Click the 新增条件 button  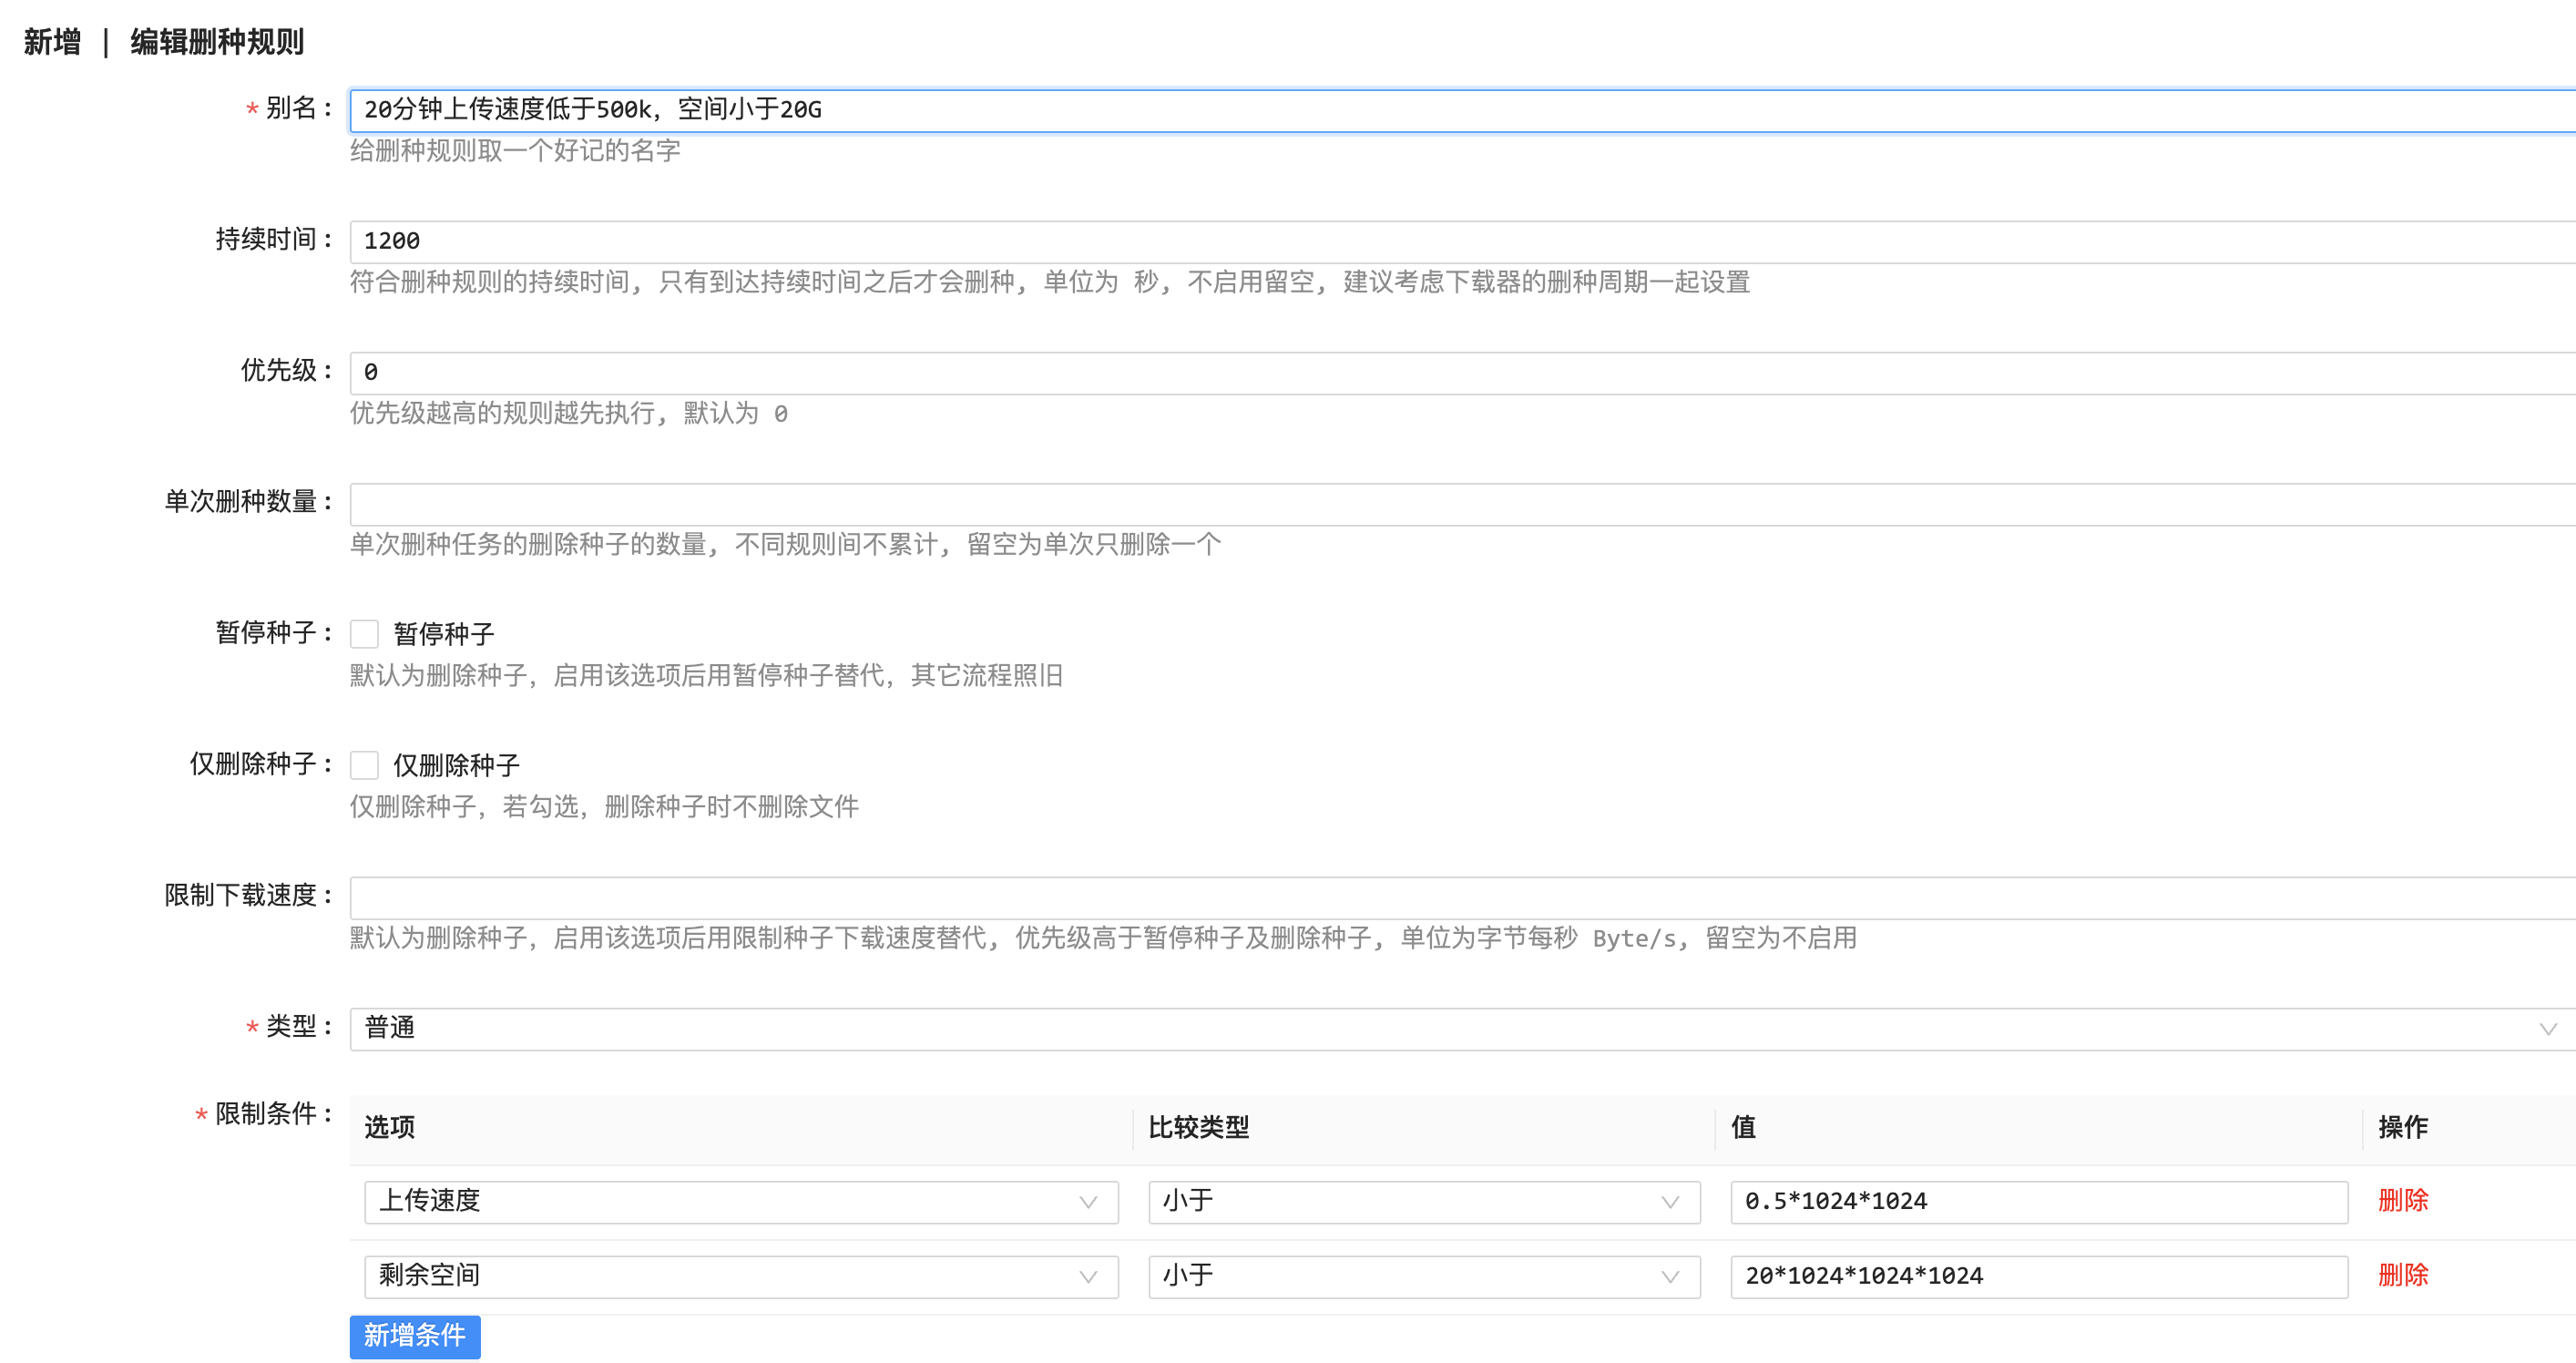[x=414, y=1336]
